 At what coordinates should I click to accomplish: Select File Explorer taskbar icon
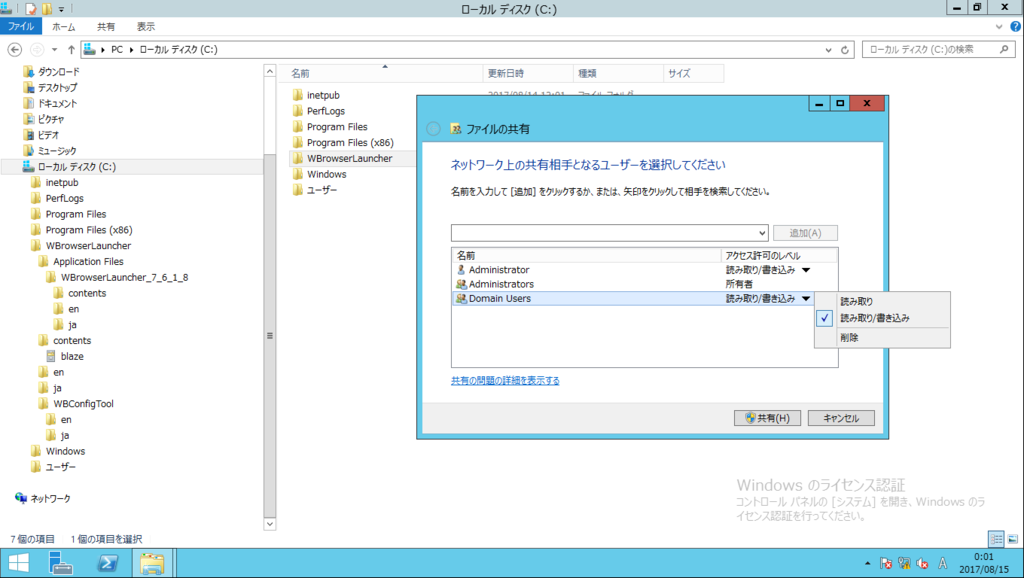pyautogui.click(x=152, y=563)
